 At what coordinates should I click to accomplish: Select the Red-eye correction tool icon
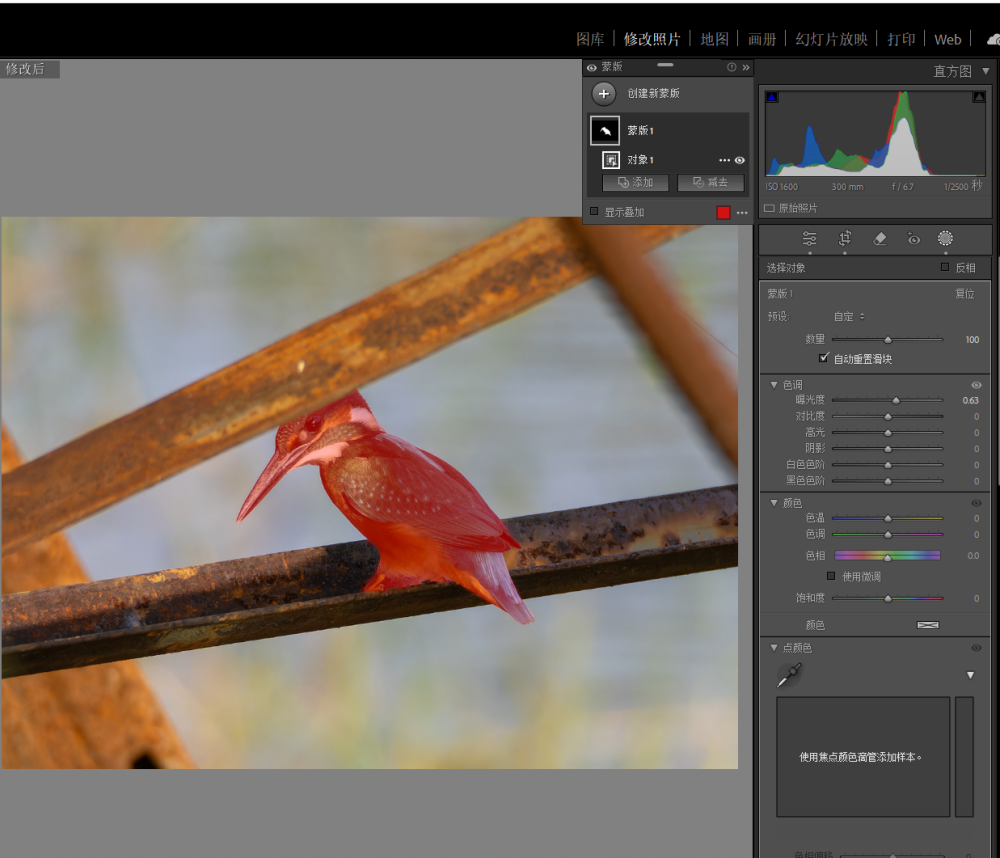pos(914,239)
